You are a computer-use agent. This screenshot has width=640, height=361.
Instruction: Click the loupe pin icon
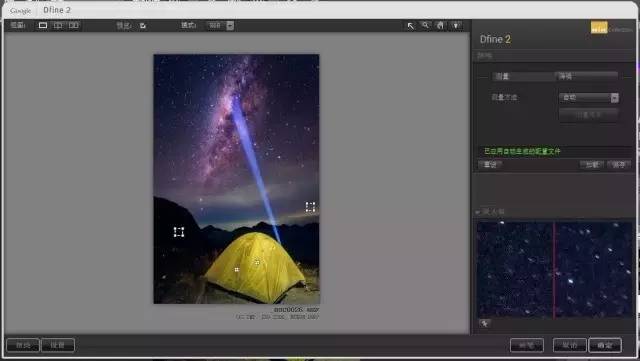point(484,323)
